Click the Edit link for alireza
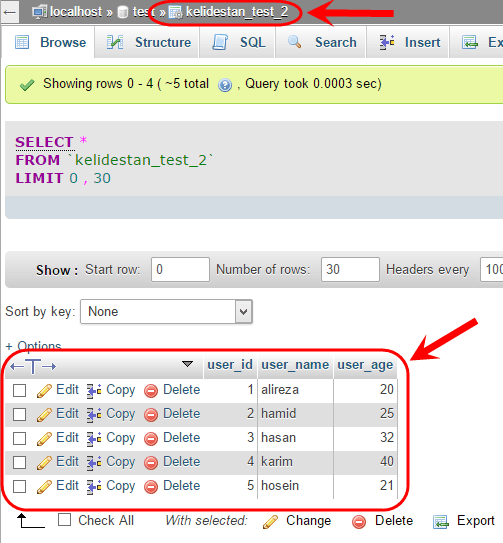Viewport: 503px width, 543px height. pyautogui.click(x=67, y=390)
